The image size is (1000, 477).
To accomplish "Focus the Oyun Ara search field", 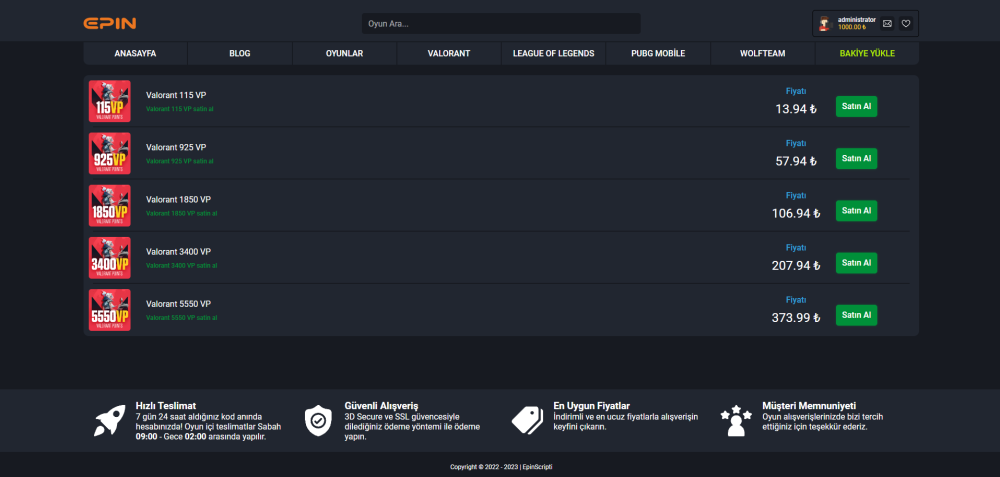I will coord(501,24).
